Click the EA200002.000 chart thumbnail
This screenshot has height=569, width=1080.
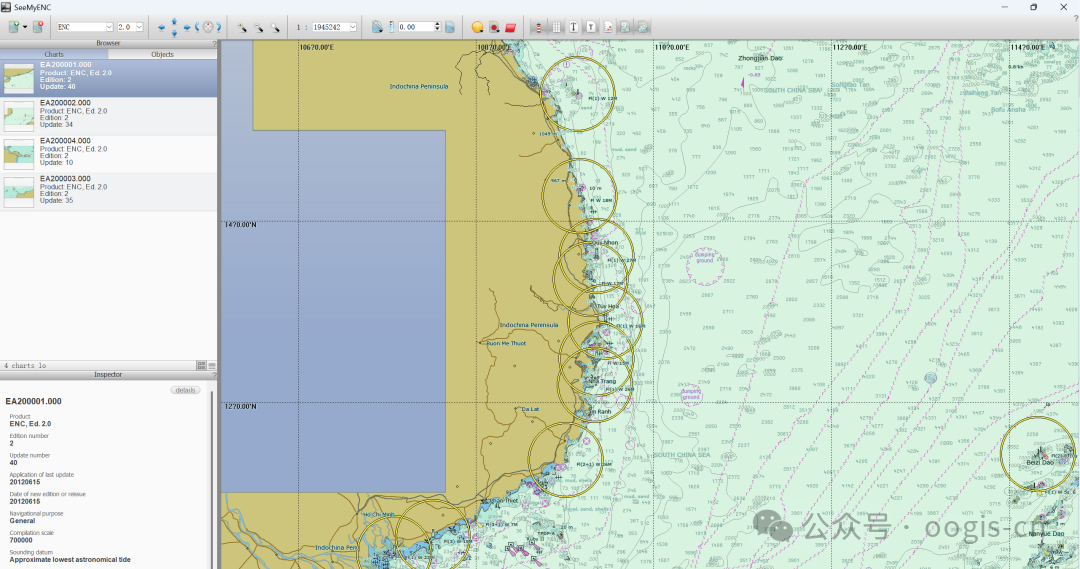click(x=19, y=116)
